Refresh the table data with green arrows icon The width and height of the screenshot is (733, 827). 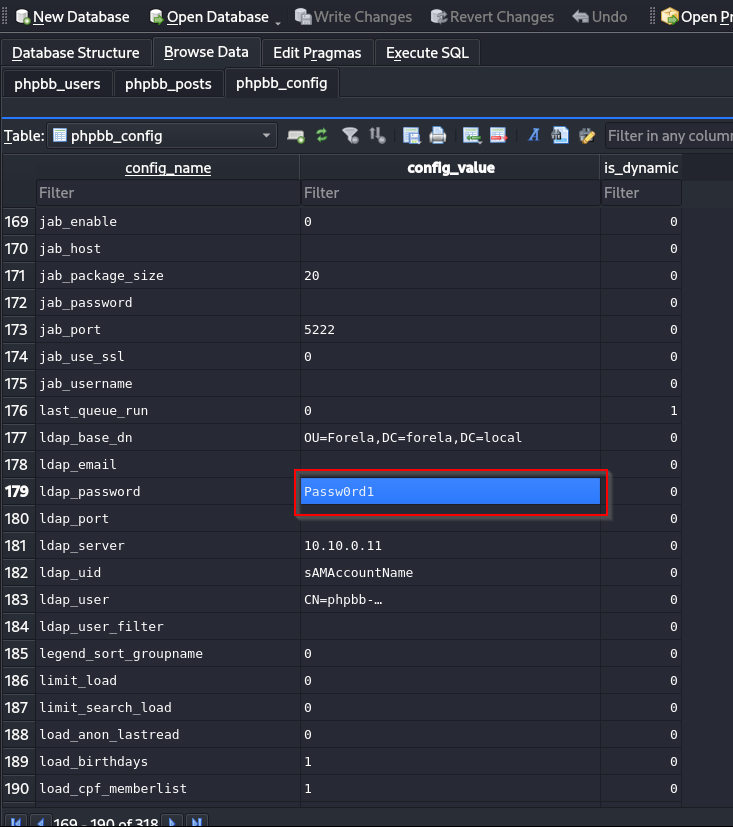[x=322, y=136]
